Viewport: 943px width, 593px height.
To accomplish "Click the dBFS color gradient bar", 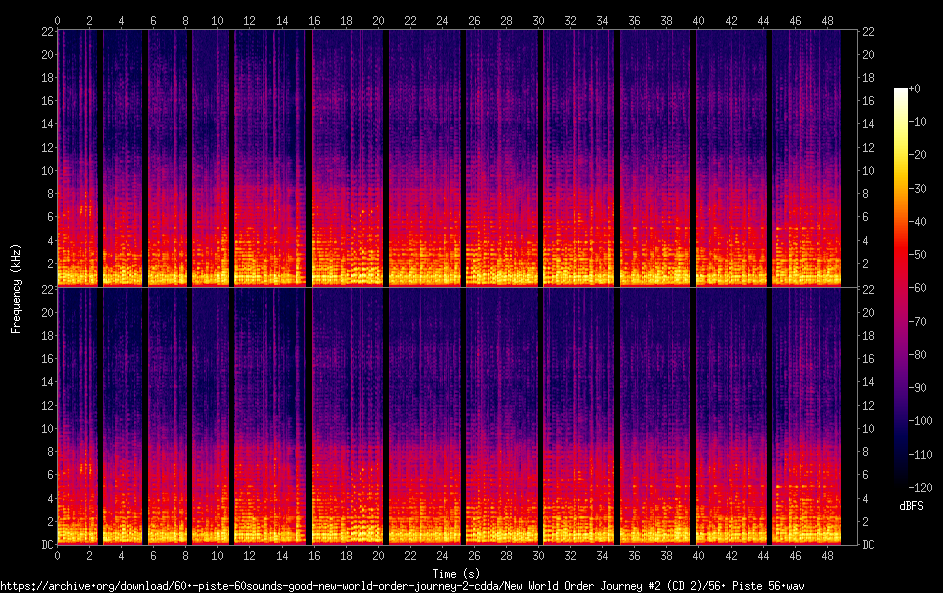I will click(900, 287).
